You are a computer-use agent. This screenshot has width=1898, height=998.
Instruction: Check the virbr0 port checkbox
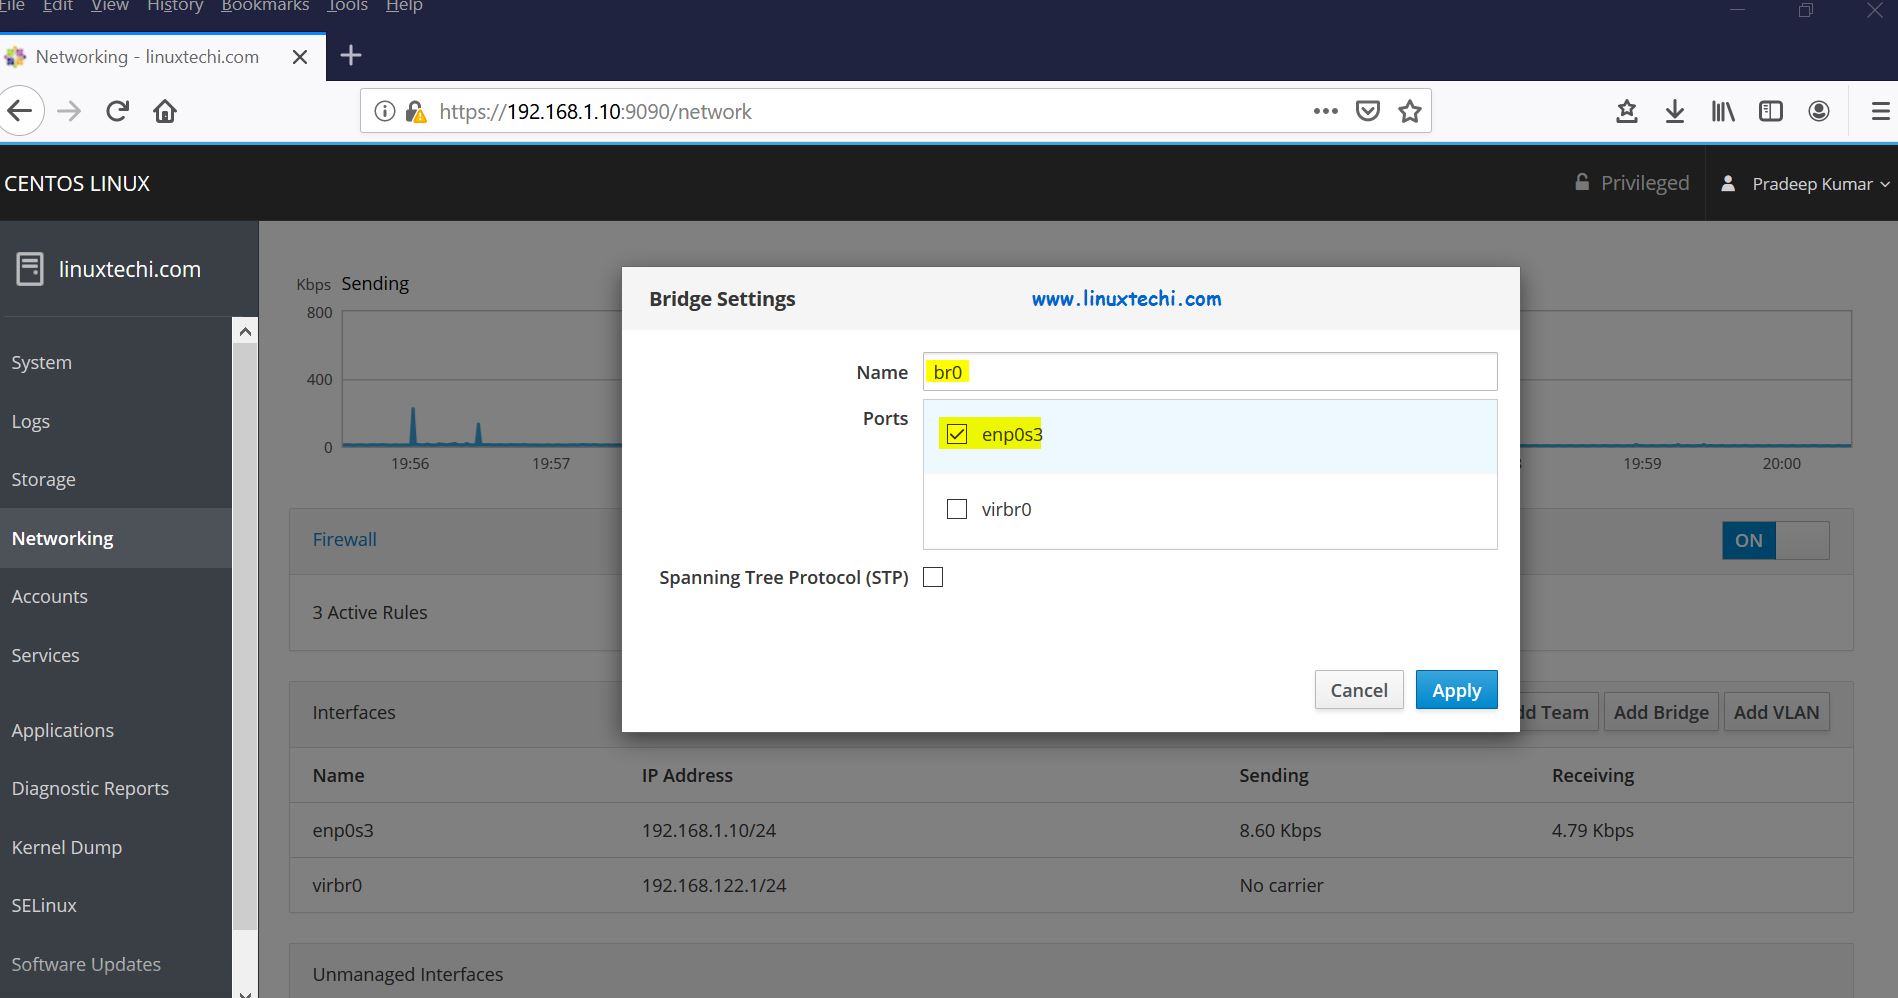[957, 509]
